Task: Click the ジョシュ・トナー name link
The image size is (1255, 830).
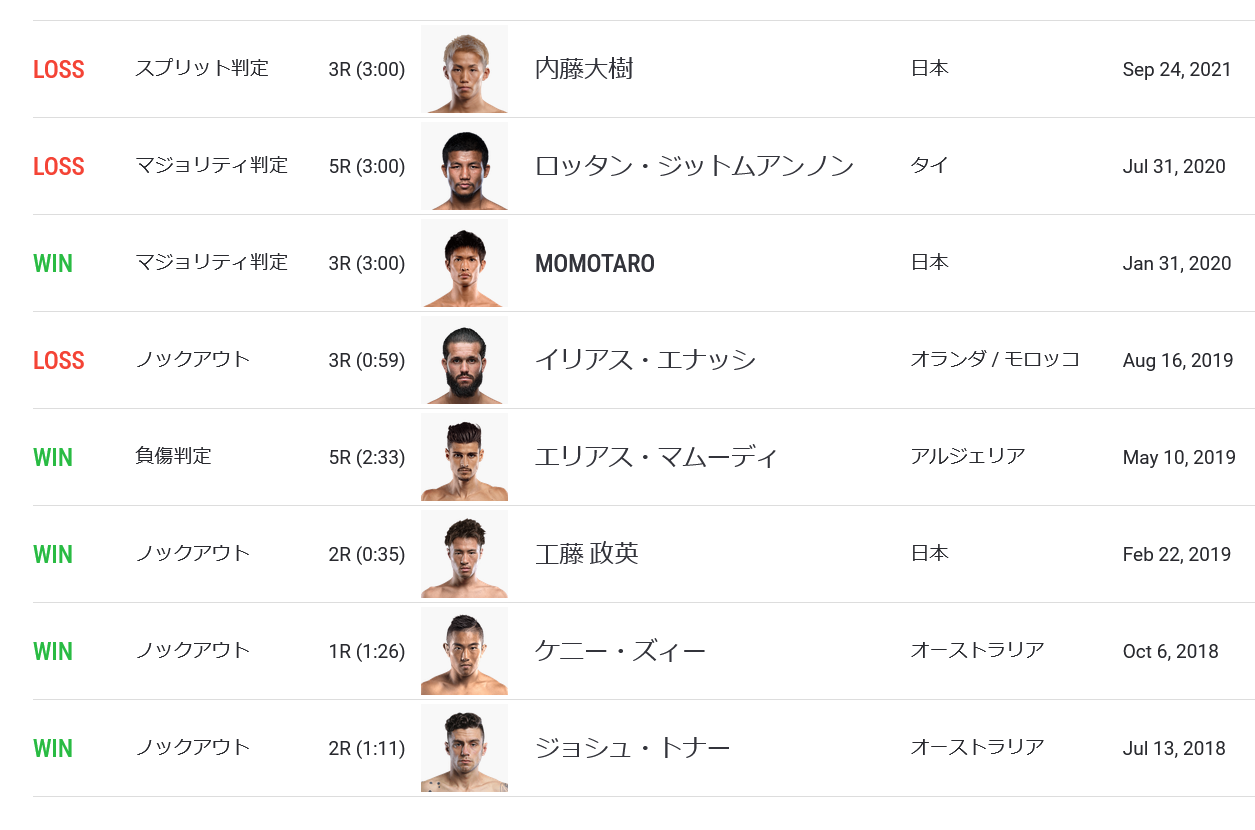Action: click(632, 748)
